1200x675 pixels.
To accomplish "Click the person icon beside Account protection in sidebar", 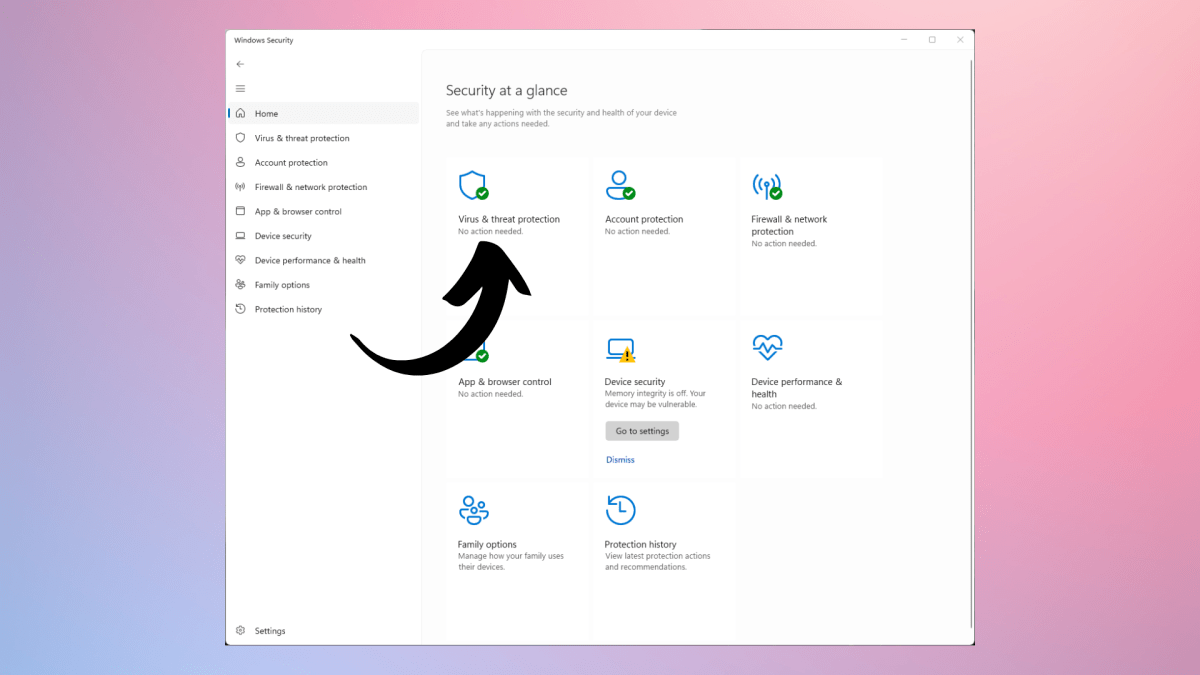I will coord(240,162).
